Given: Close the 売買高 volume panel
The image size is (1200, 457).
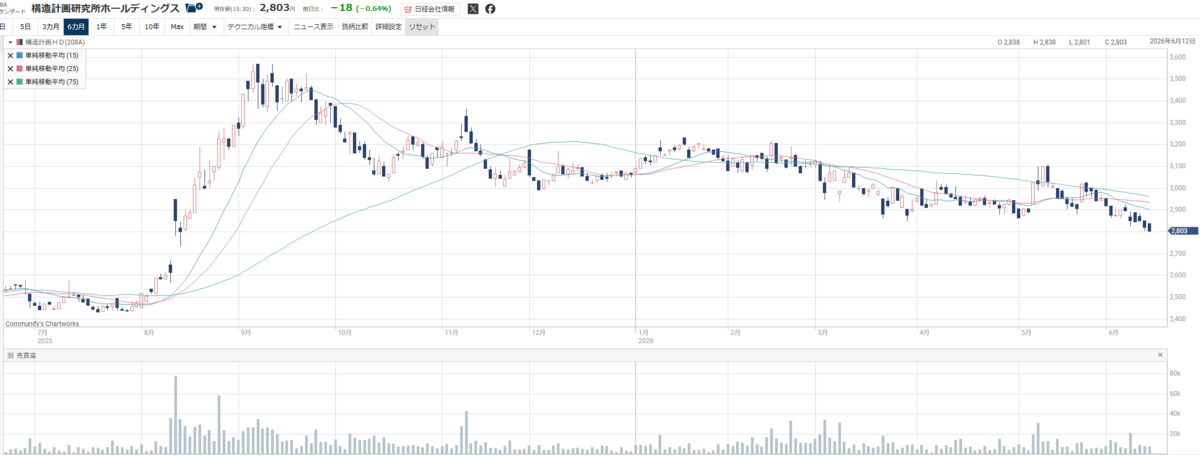Looking at the screenshot, I should pos(1160,355).
